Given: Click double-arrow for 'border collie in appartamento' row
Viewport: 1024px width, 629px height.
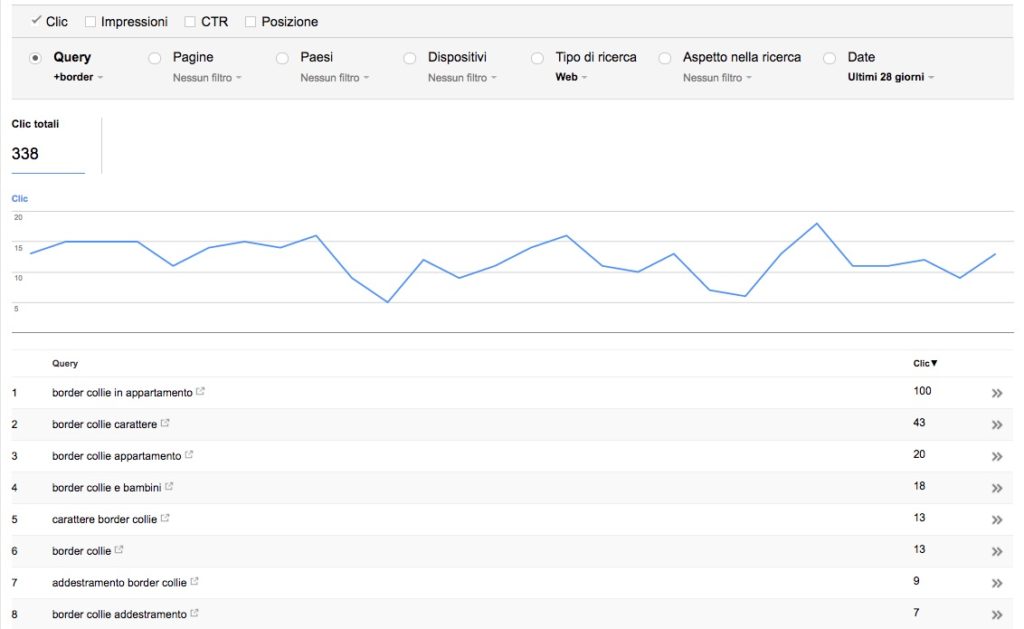Looking at the screenshot, I should point(997,393).
